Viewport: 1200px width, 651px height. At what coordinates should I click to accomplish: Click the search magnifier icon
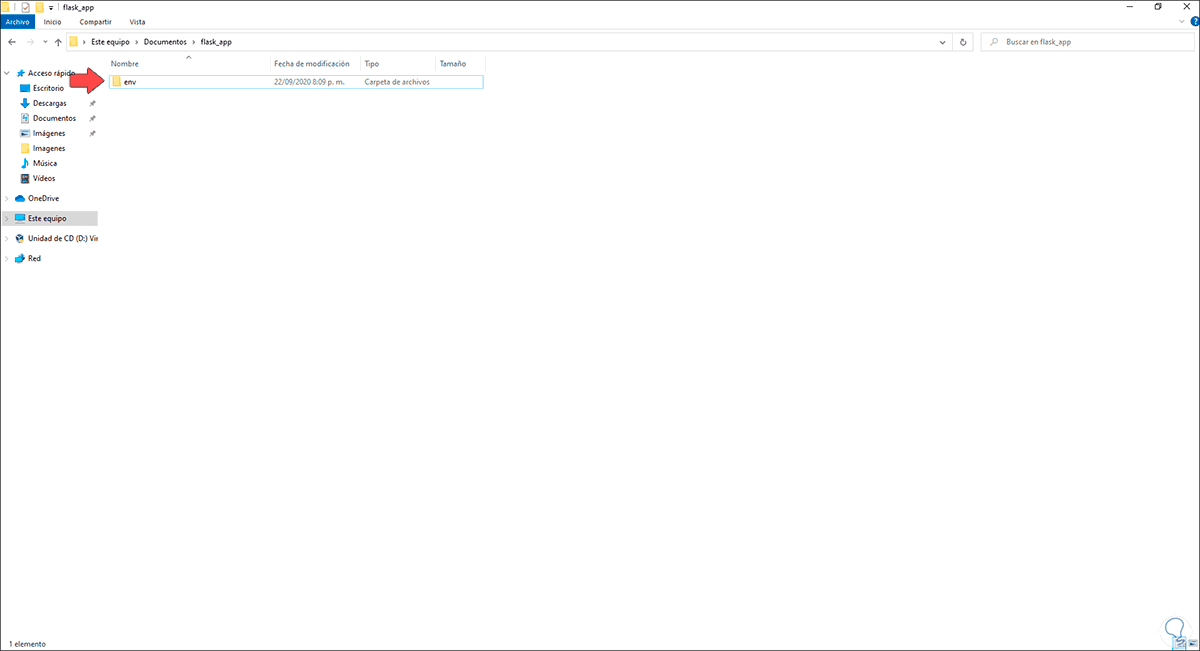tap(993, 42)
